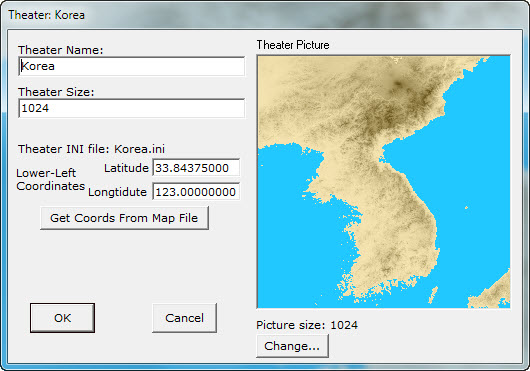Click the 'Latitude' label

(x=126, y=168)
